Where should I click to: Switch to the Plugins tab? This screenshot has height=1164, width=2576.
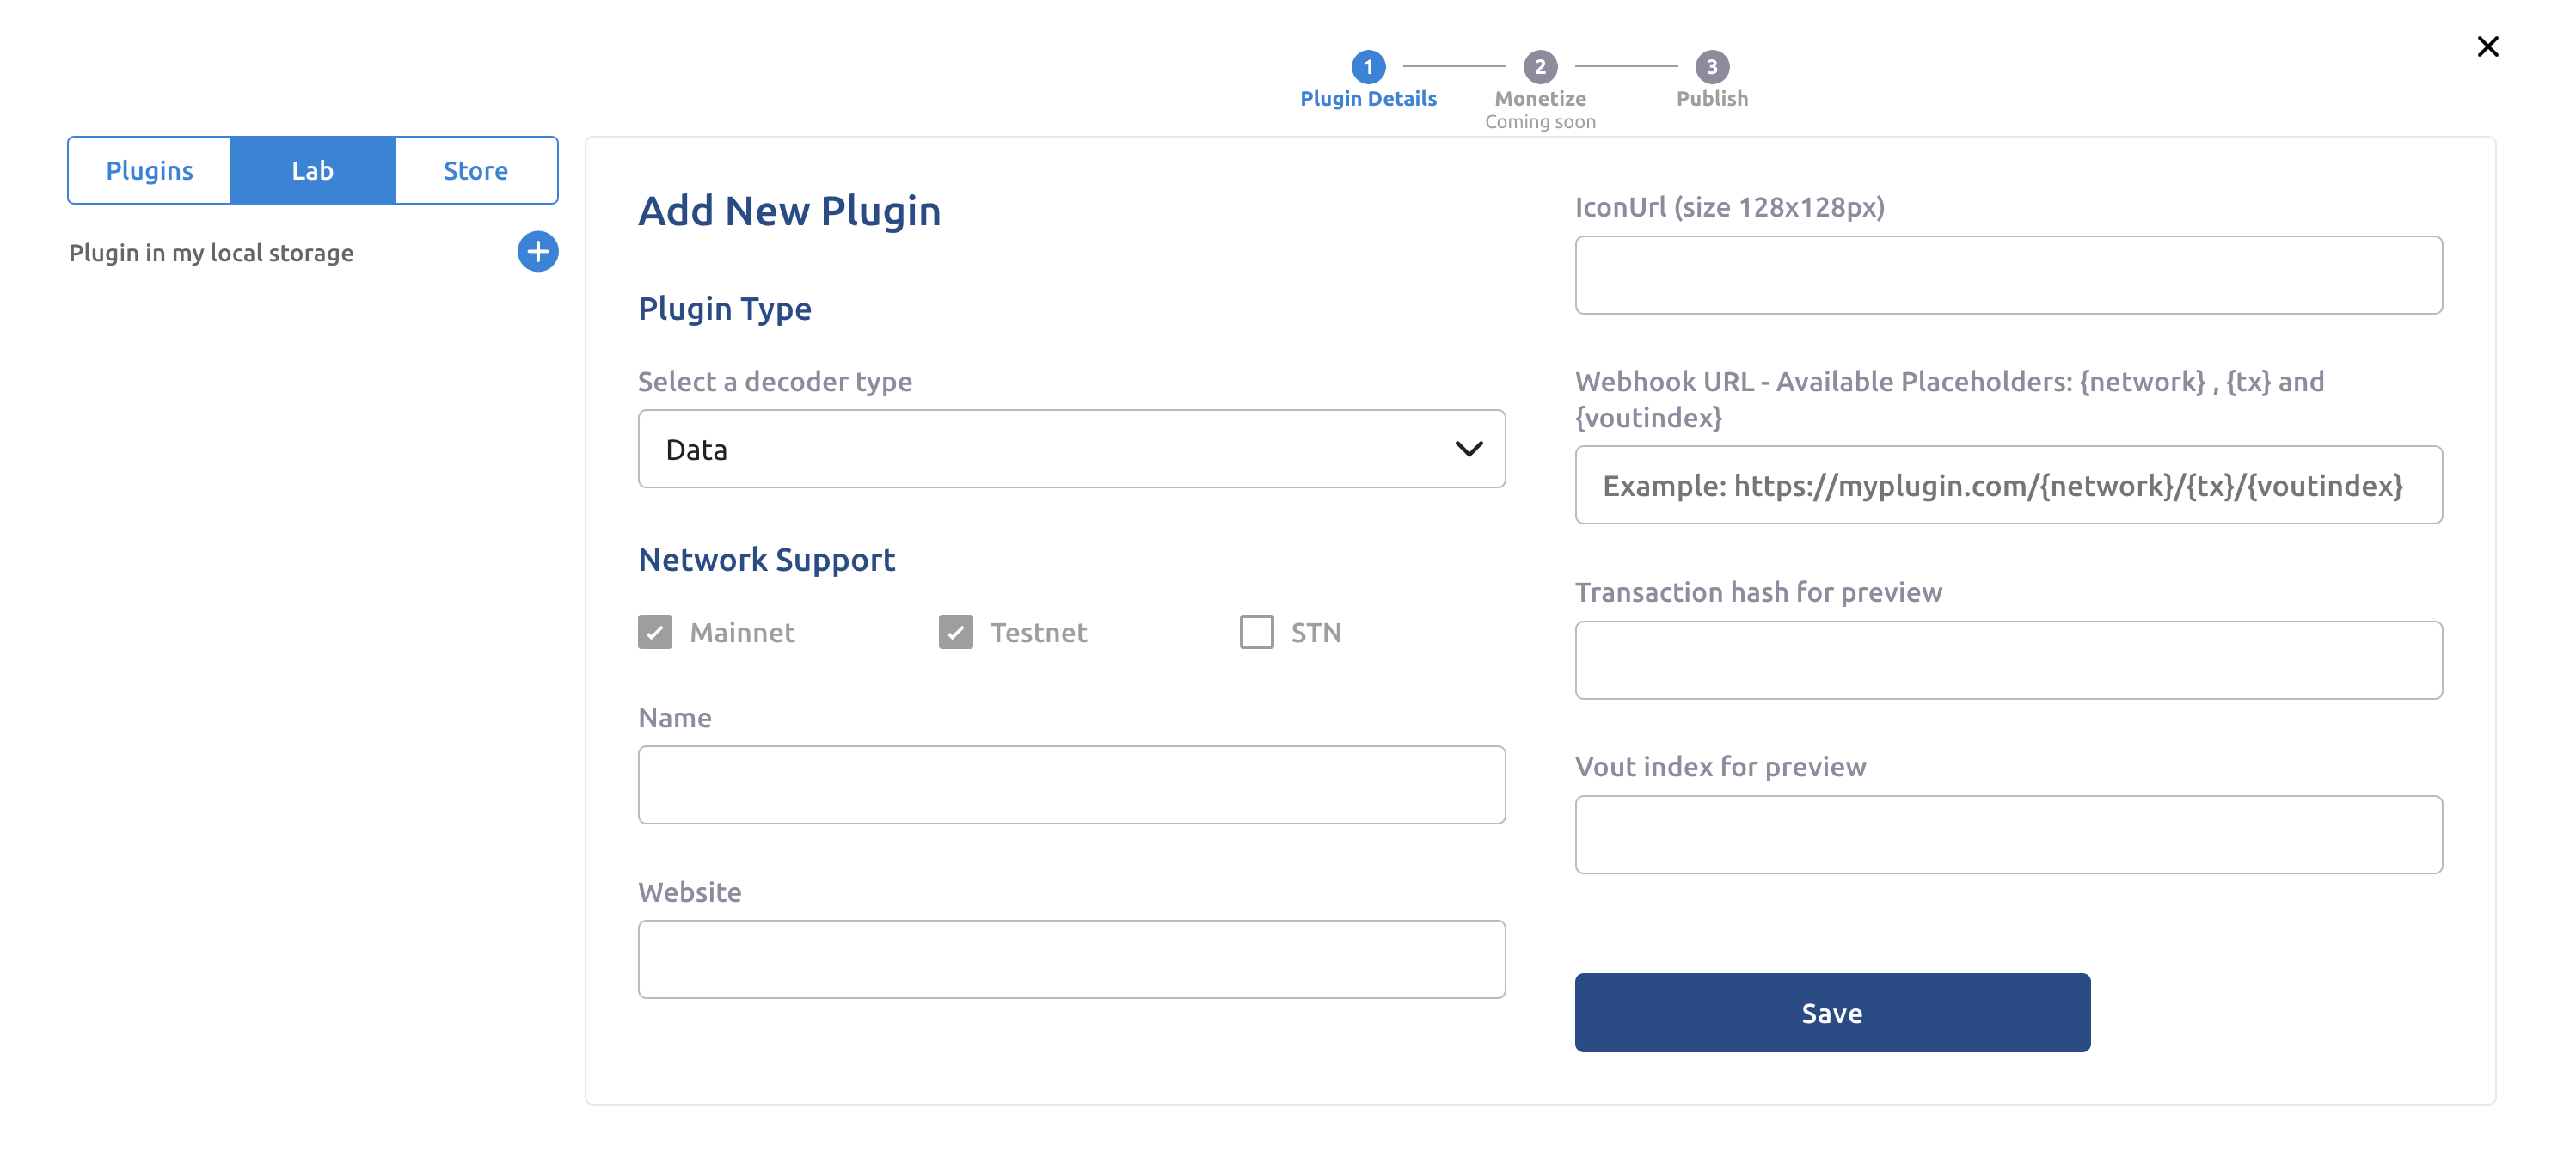(149, 171)
